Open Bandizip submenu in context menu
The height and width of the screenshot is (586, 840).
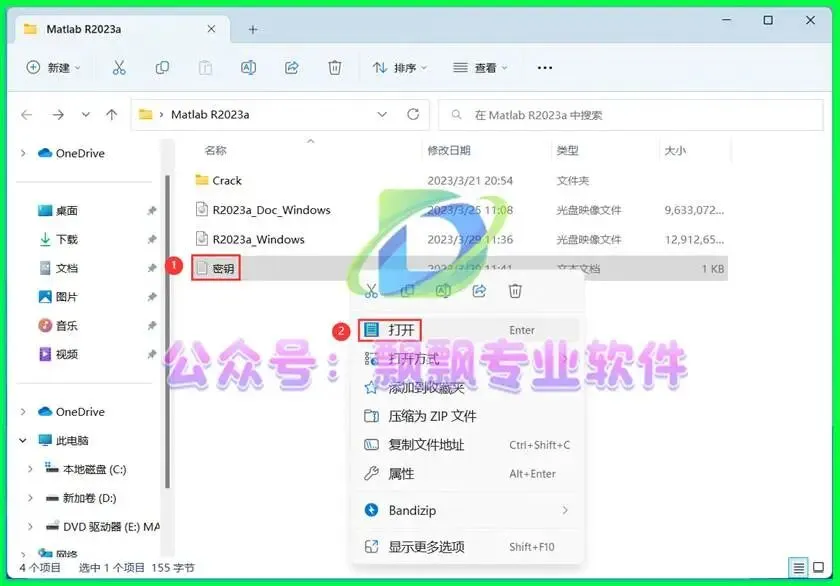click(x=467, y=510)
